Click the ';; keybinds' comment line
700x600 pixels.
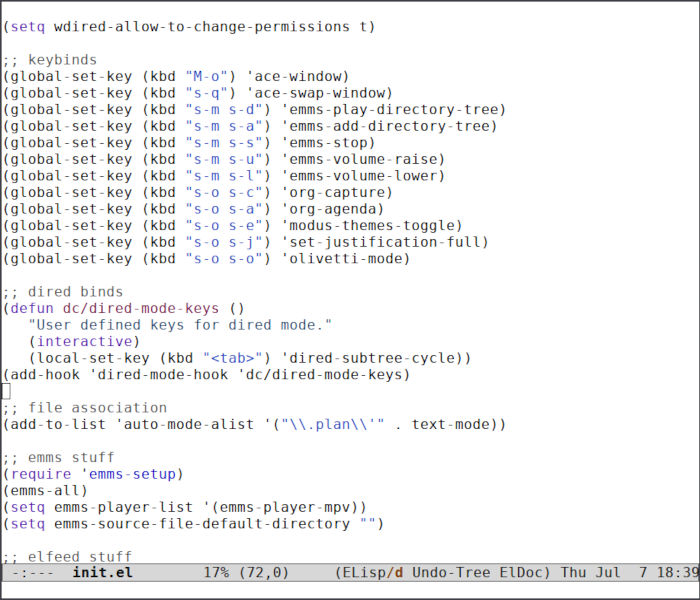(50, 60)
